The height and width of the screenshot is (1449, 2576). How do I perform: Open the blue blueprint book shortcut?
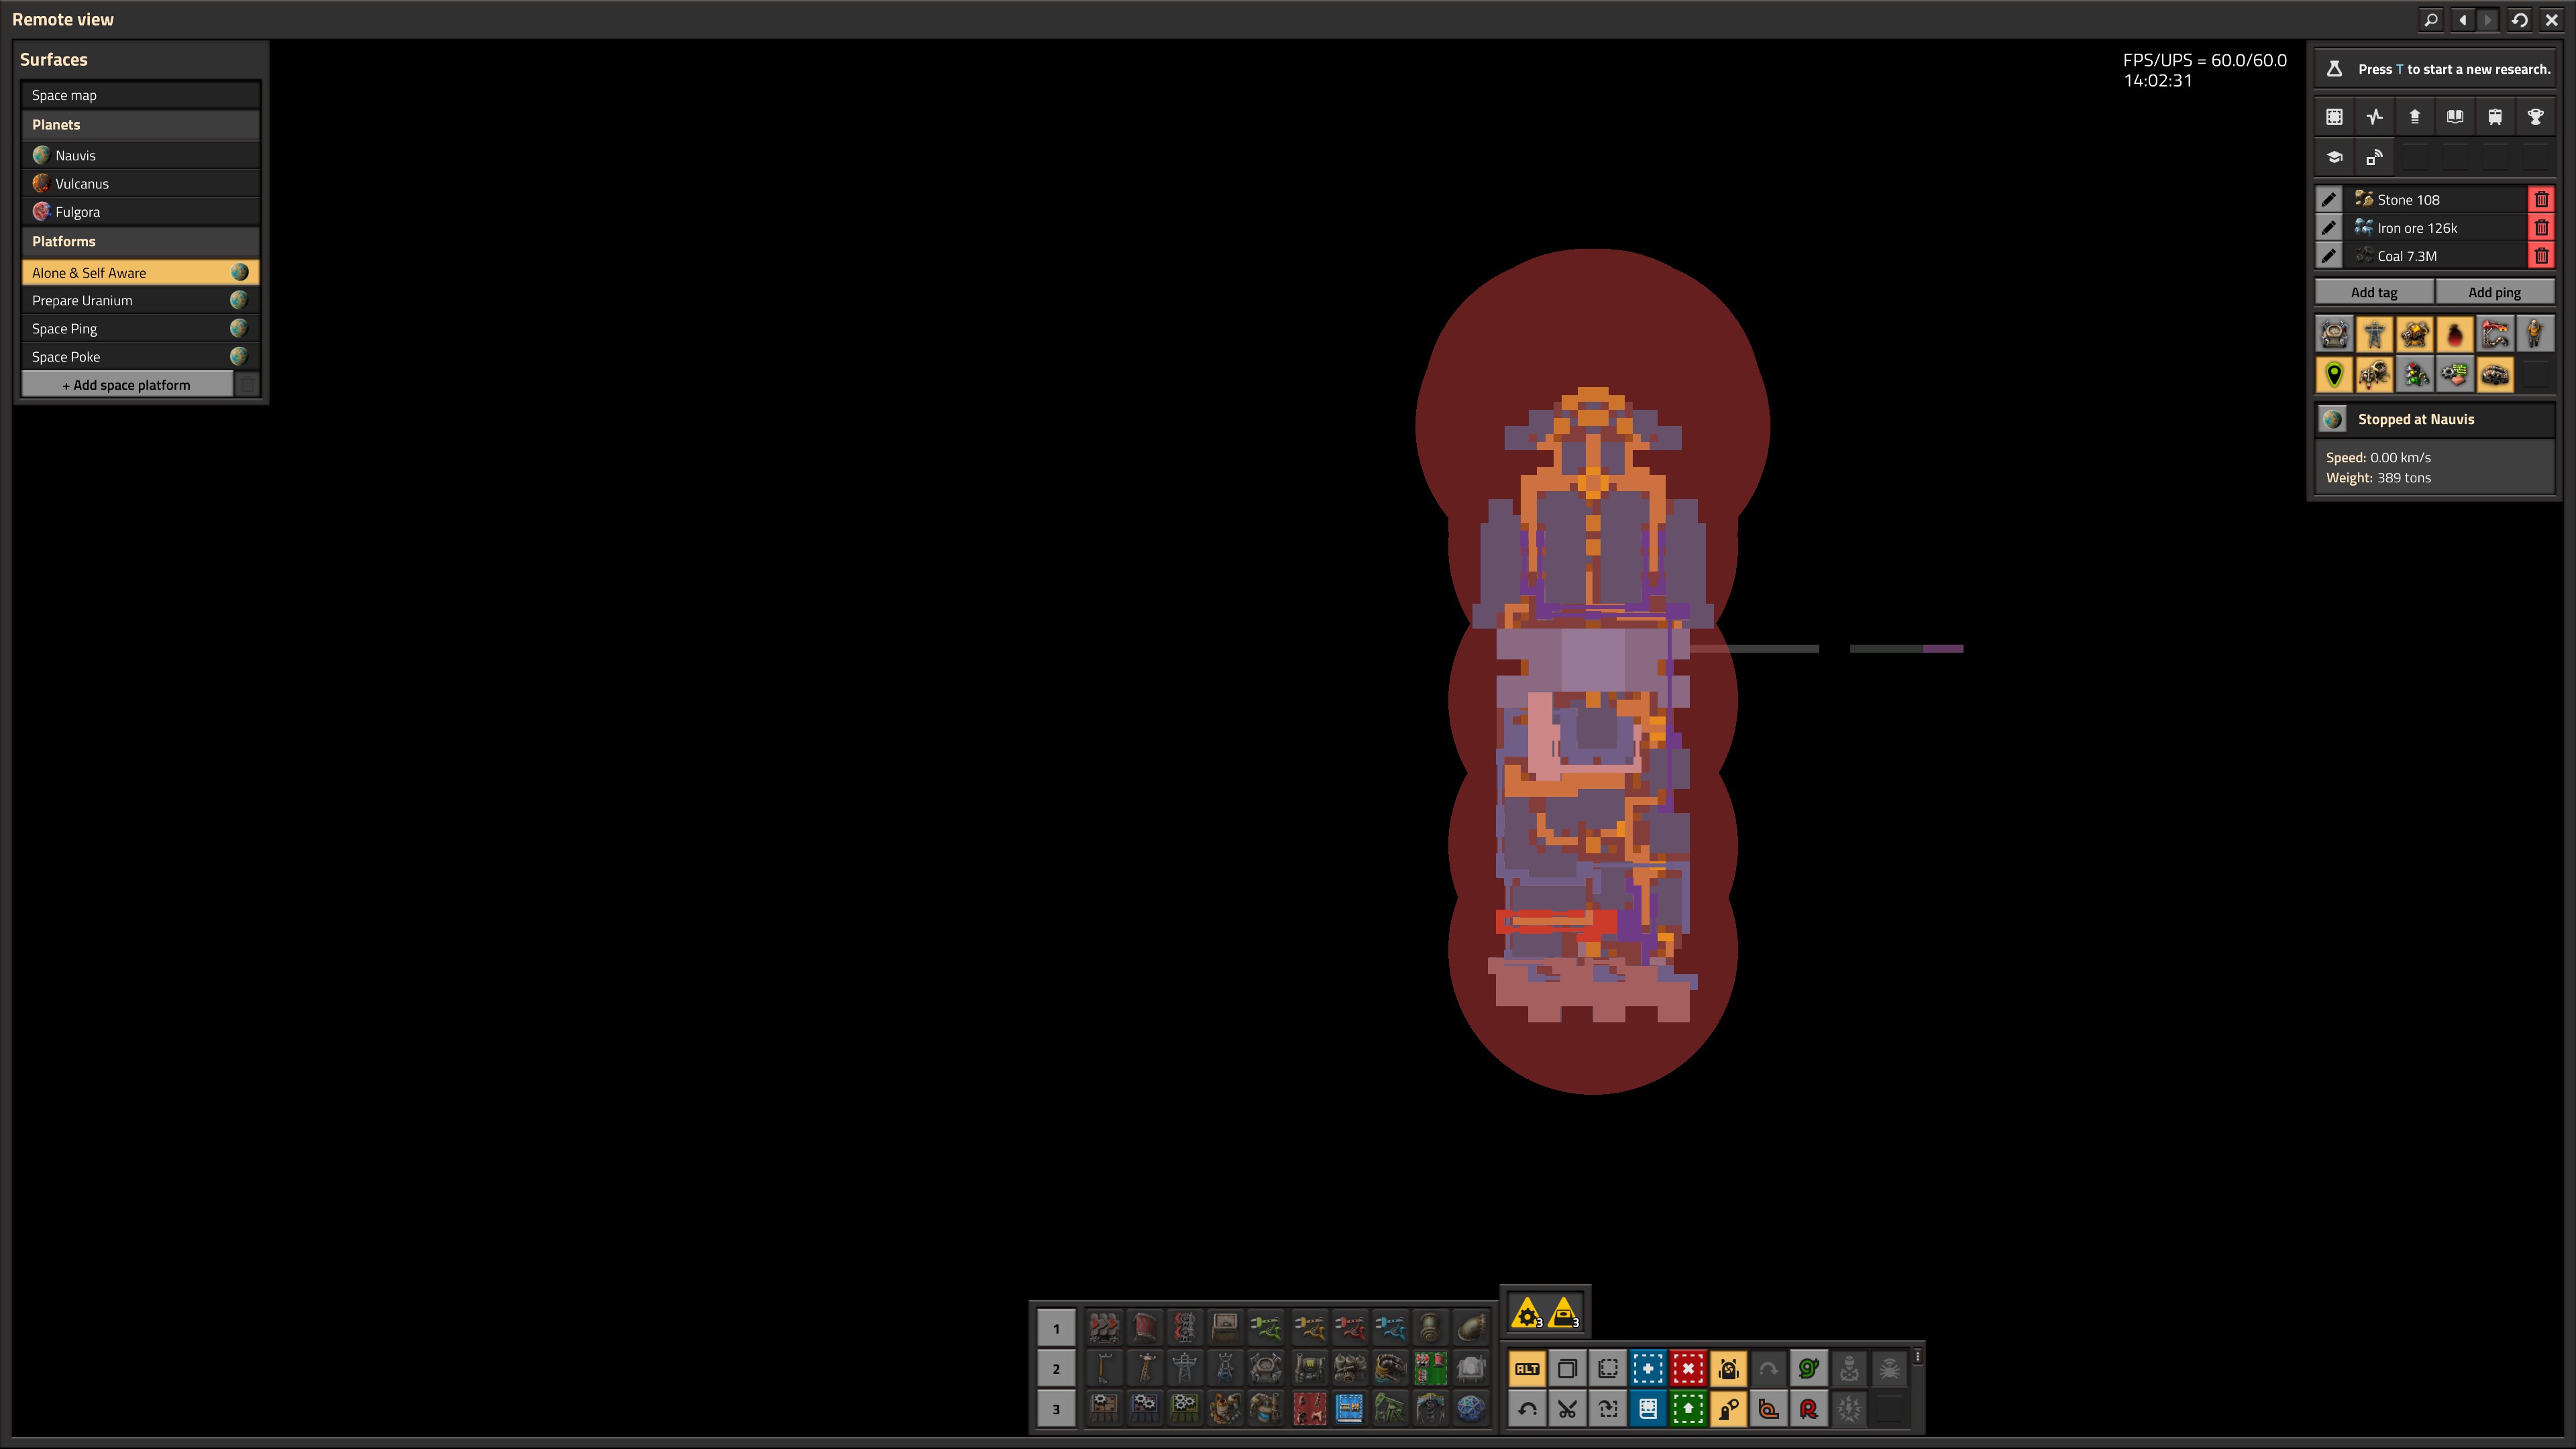(1648, 1409)
